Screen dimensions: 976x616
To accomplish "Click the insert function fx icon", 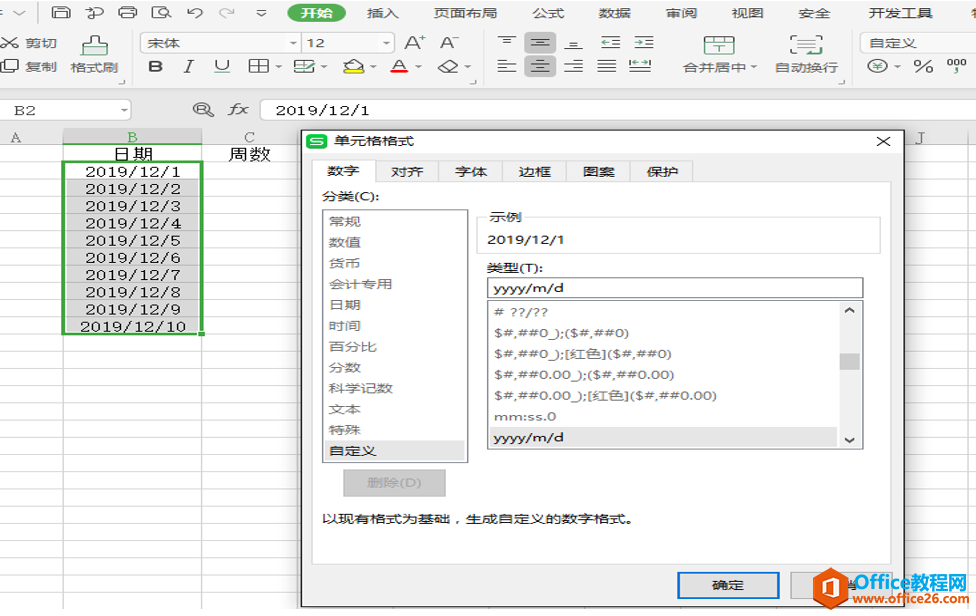I will tap(238, 110).
